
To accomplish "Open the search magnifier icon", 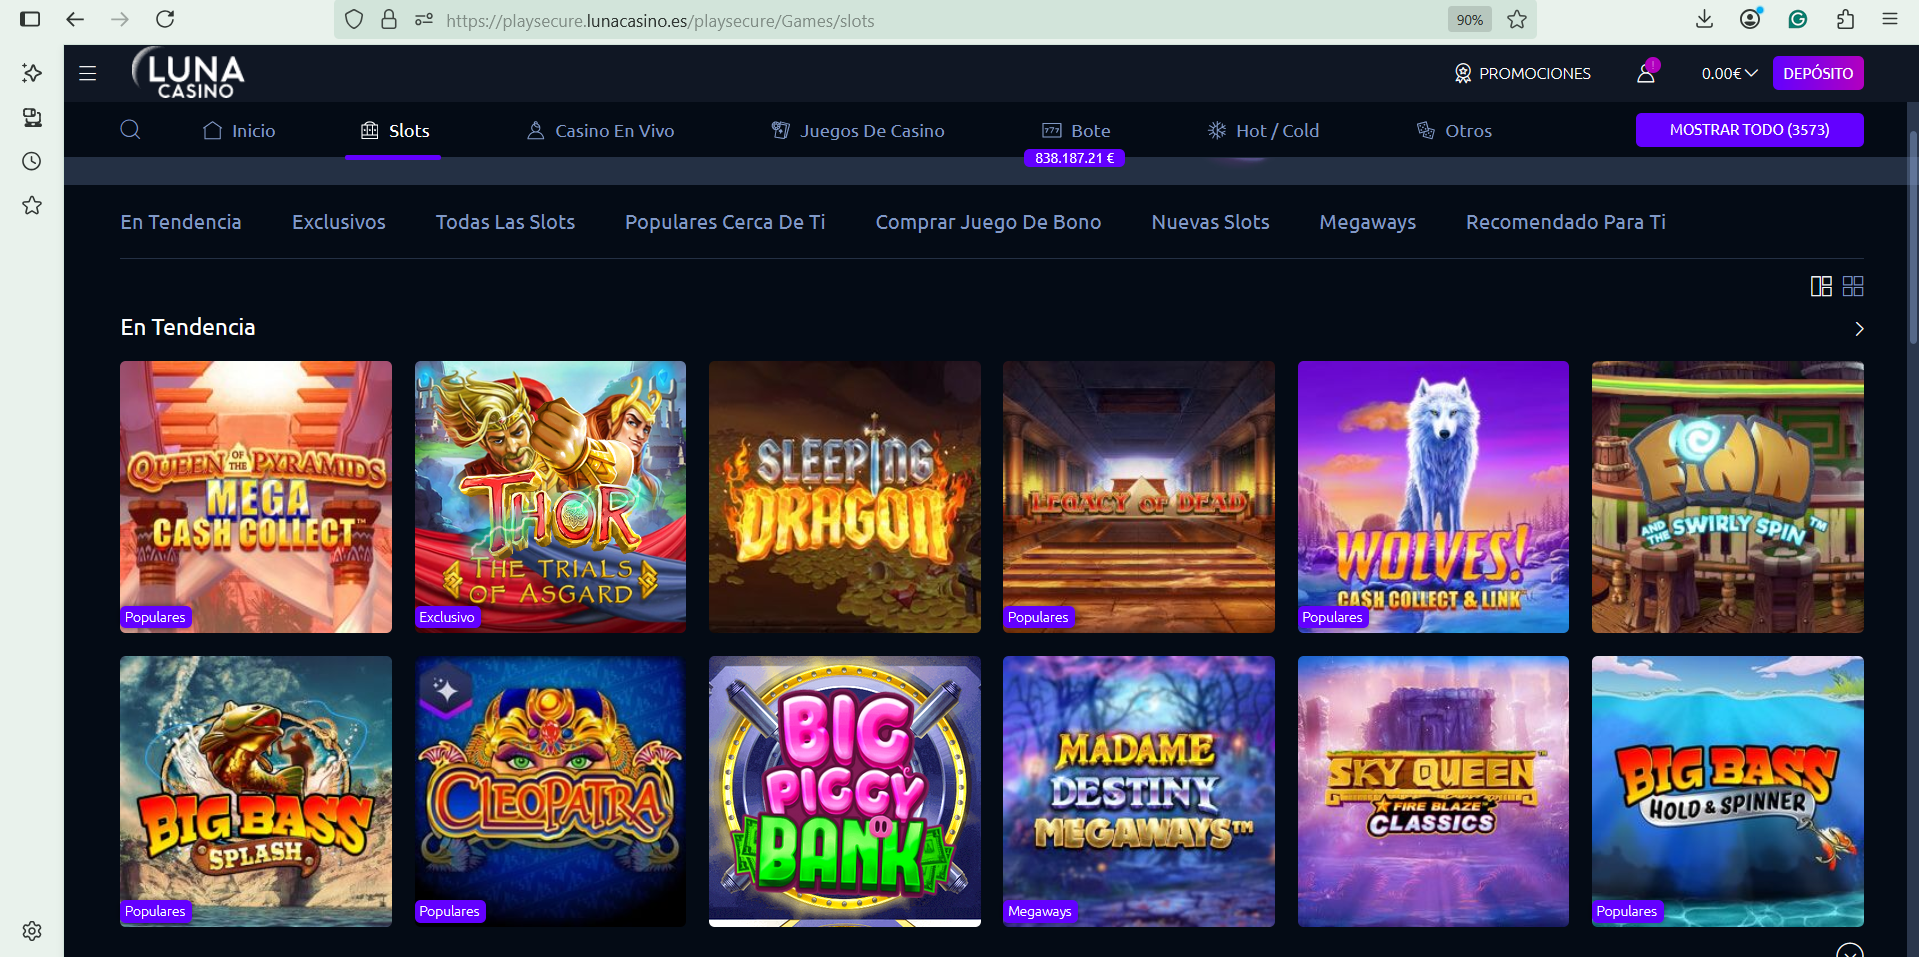I will tap(130, 130).
